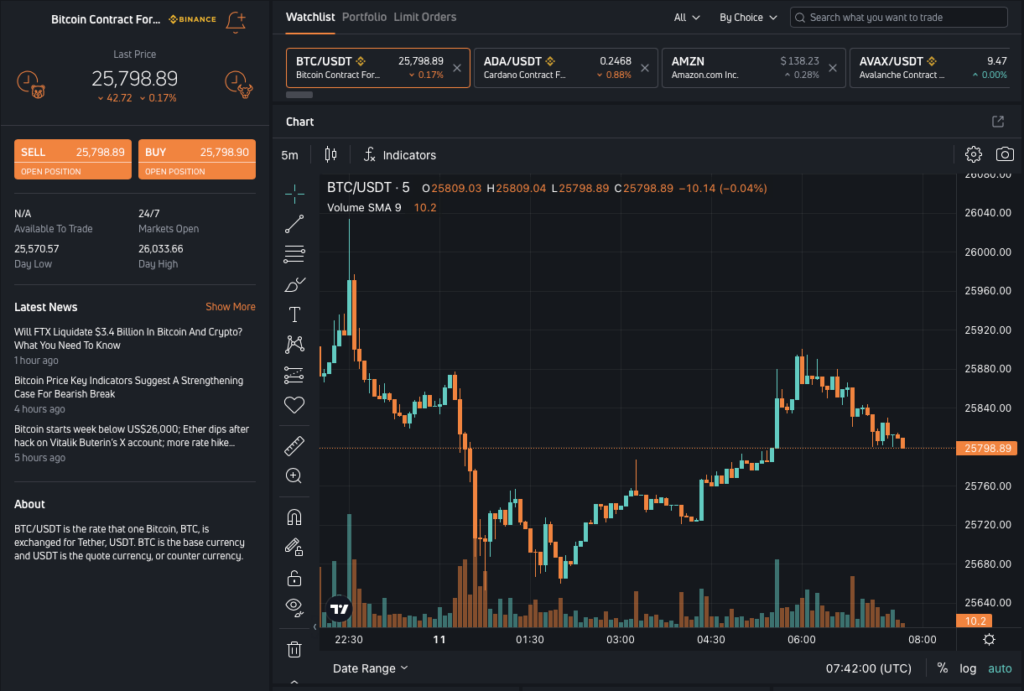The height and width of the screenshot is (691, 1024).
Task: Select the measure ruler tool
Action: point(293,445)
